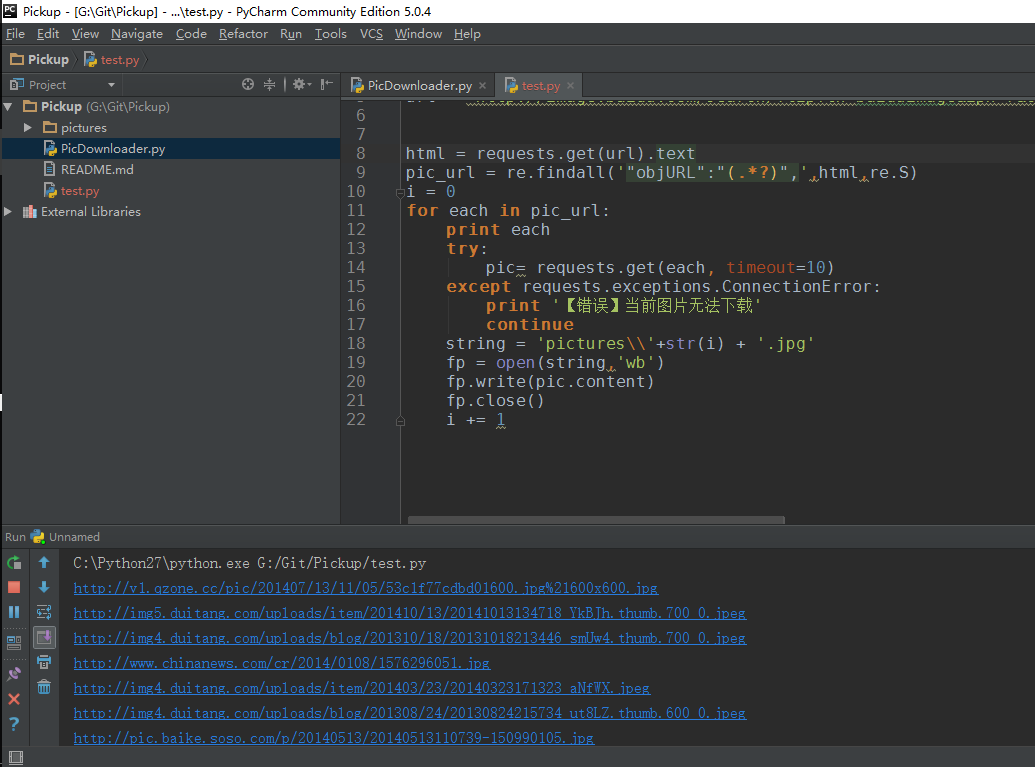This screenshot has height=767, width=1035.
Task: Click the PyCharm application icon in title bar
Action: coord(10,11)
